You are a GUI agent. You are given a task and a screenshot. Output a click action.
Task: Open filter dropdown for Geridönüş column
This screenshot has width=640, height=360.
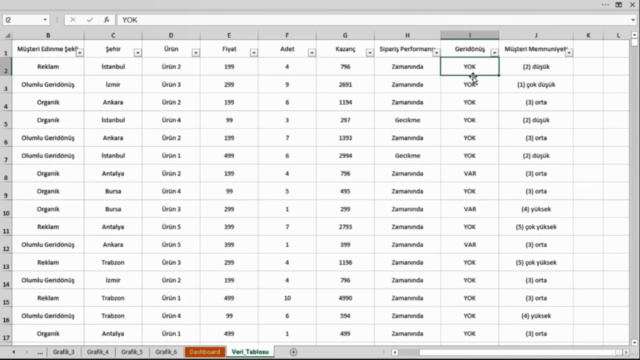(x=494, y=53)
